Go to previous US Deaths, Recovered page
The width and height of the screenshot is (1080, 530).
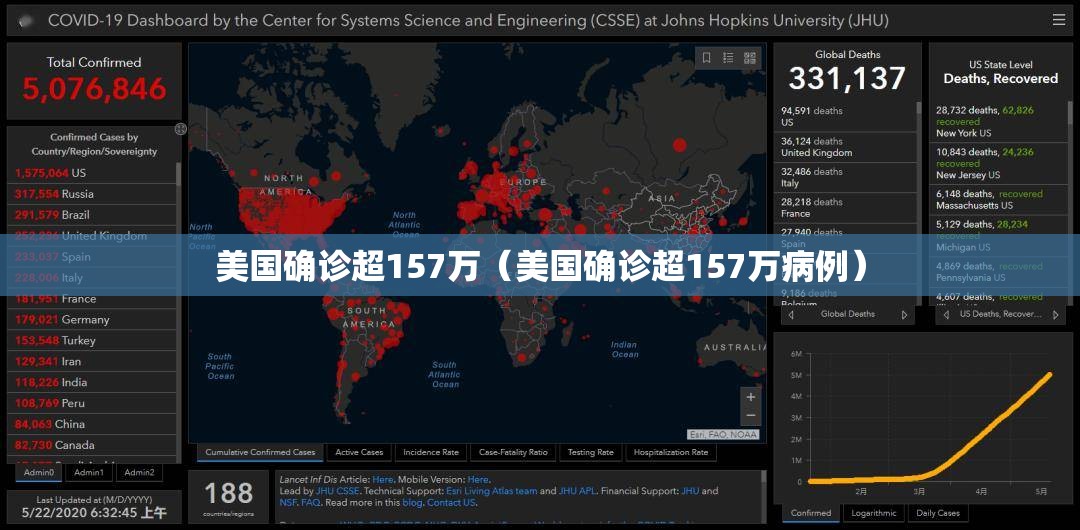946,314
